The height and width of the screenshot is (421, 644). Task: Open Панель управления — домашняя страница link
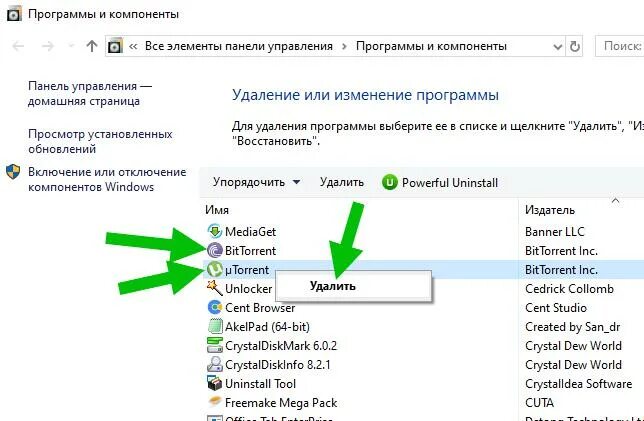click(x=90, y=93)
